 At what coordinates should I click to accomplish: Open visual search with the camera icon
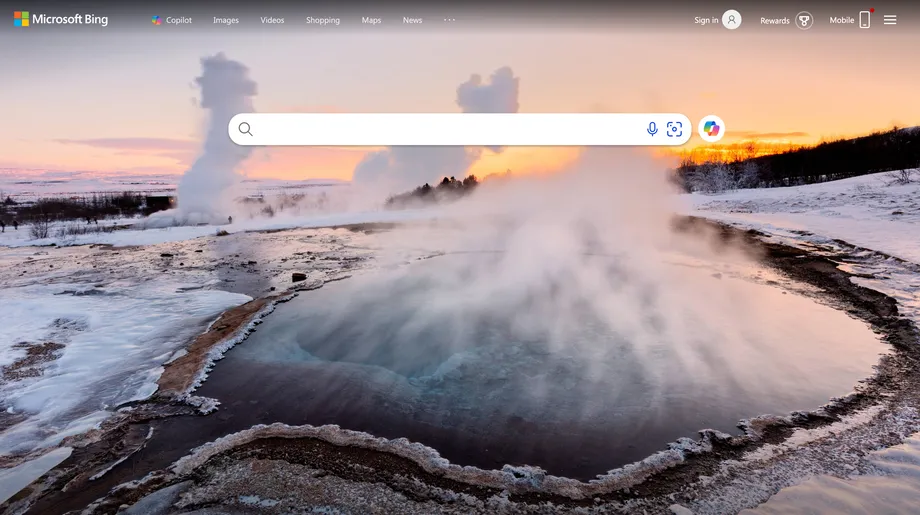(674, 129)
